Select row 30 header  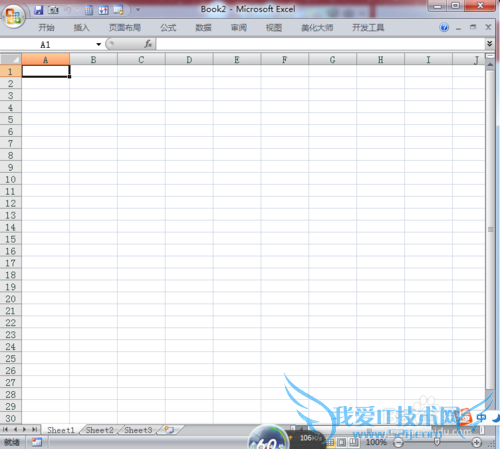11,418
